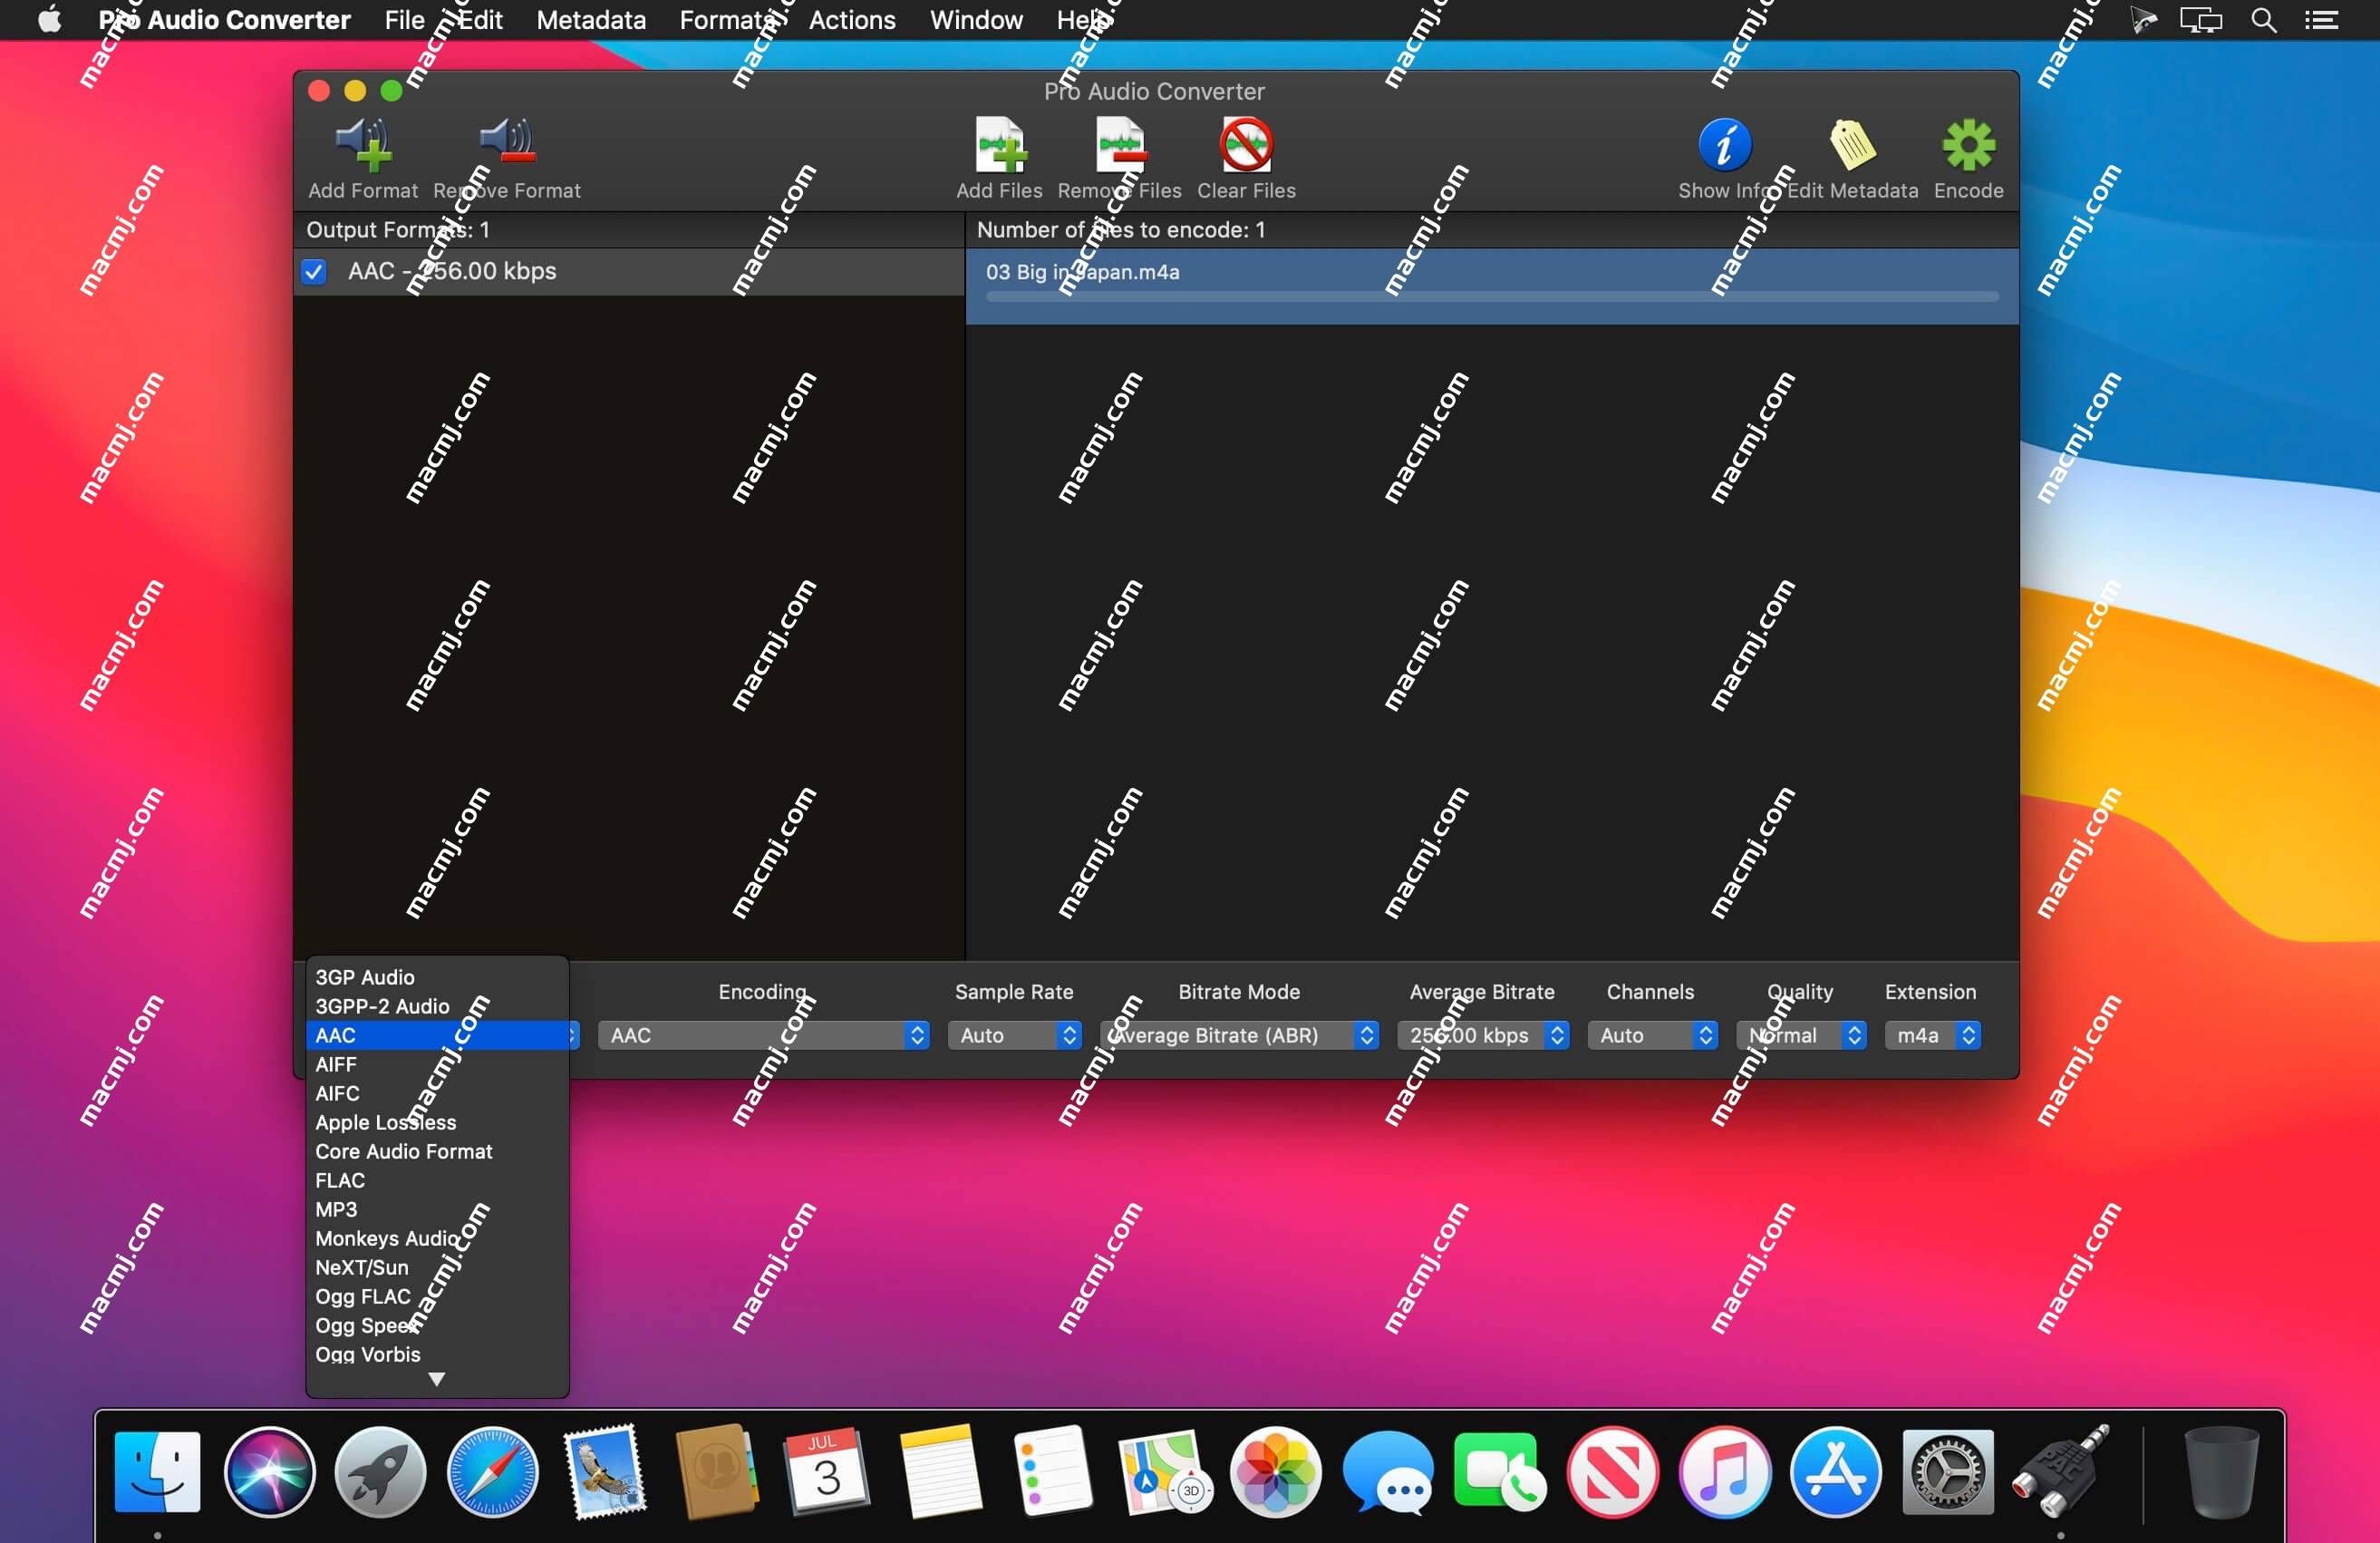Click the Remove Format speaker icon
This screenshot has height=1543, width=2380.
tap(507, 143)
